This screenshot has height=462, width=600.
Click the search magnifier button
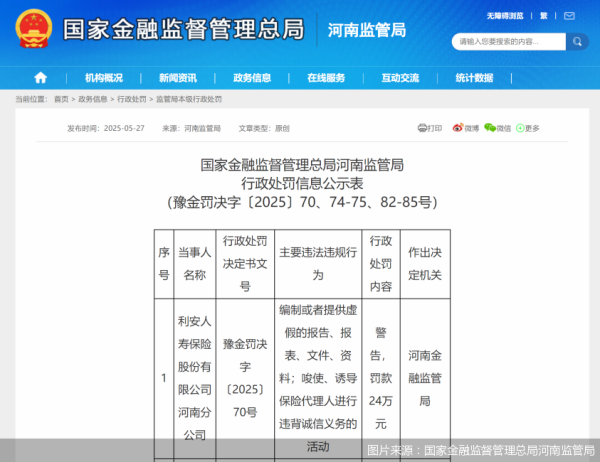point(577,41)
